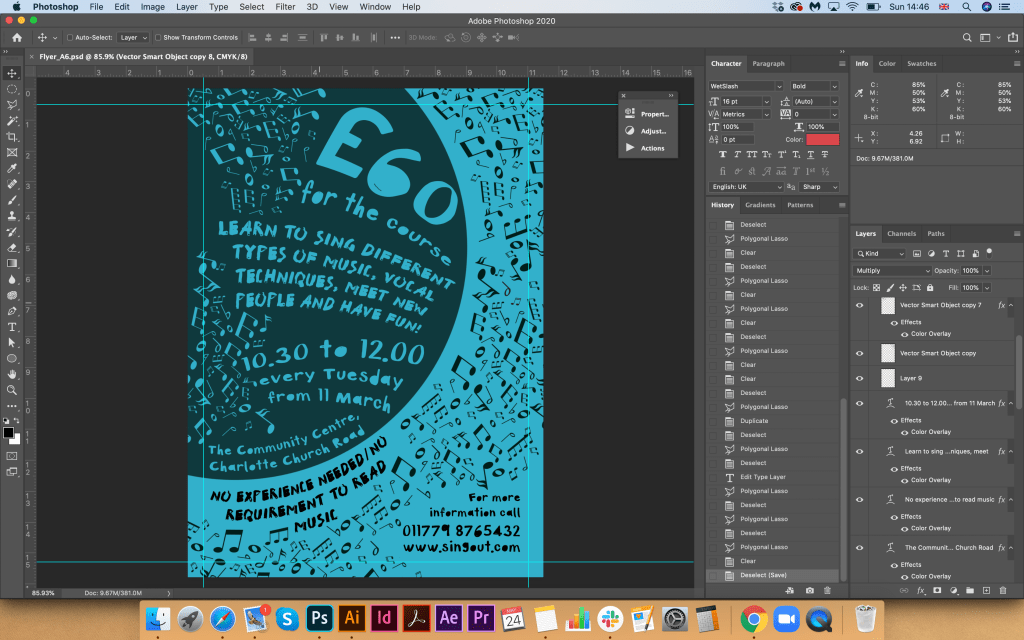This screenshot has width=1024, height=640.
Task: Hide the Layer 9 layer
Action: (859, 378)
